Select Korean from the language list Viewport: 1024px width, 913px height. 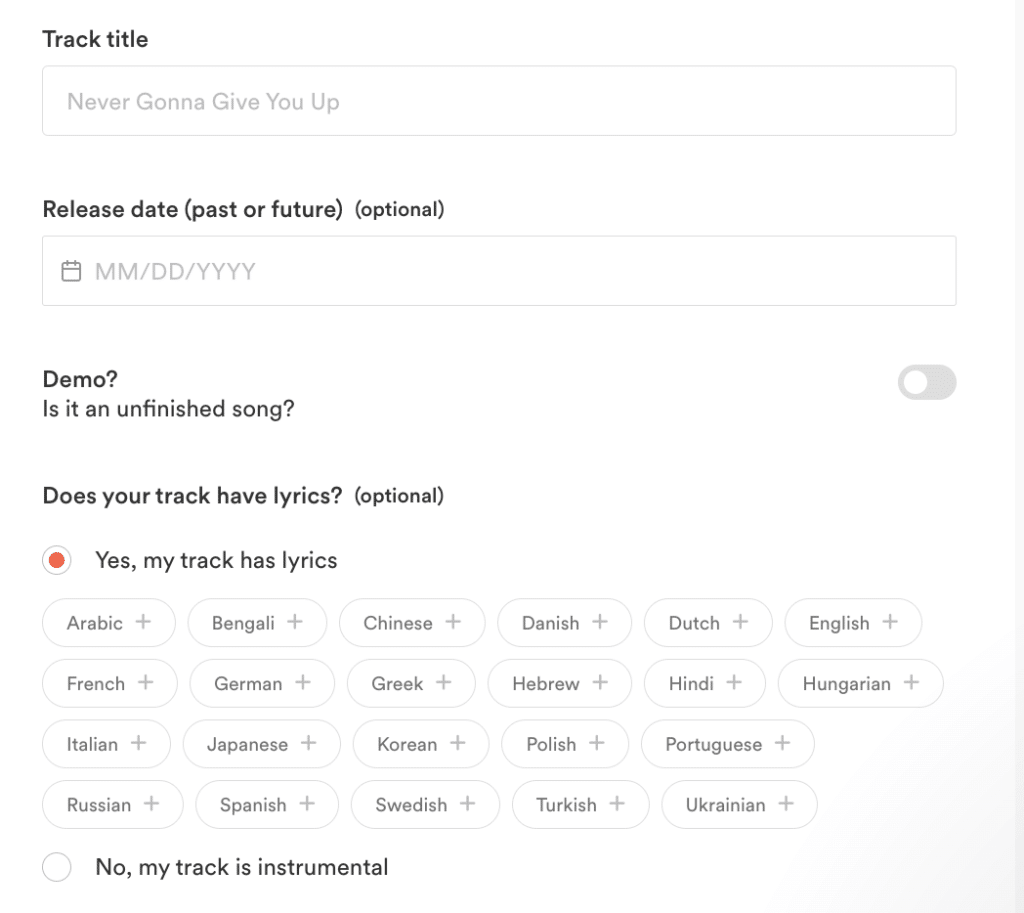click(421, 744)
